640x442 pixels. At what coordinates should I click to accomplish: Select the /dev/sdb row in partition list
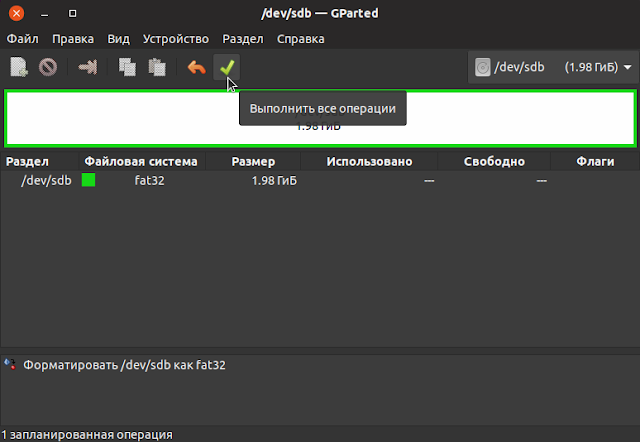[x=320, y=180]
